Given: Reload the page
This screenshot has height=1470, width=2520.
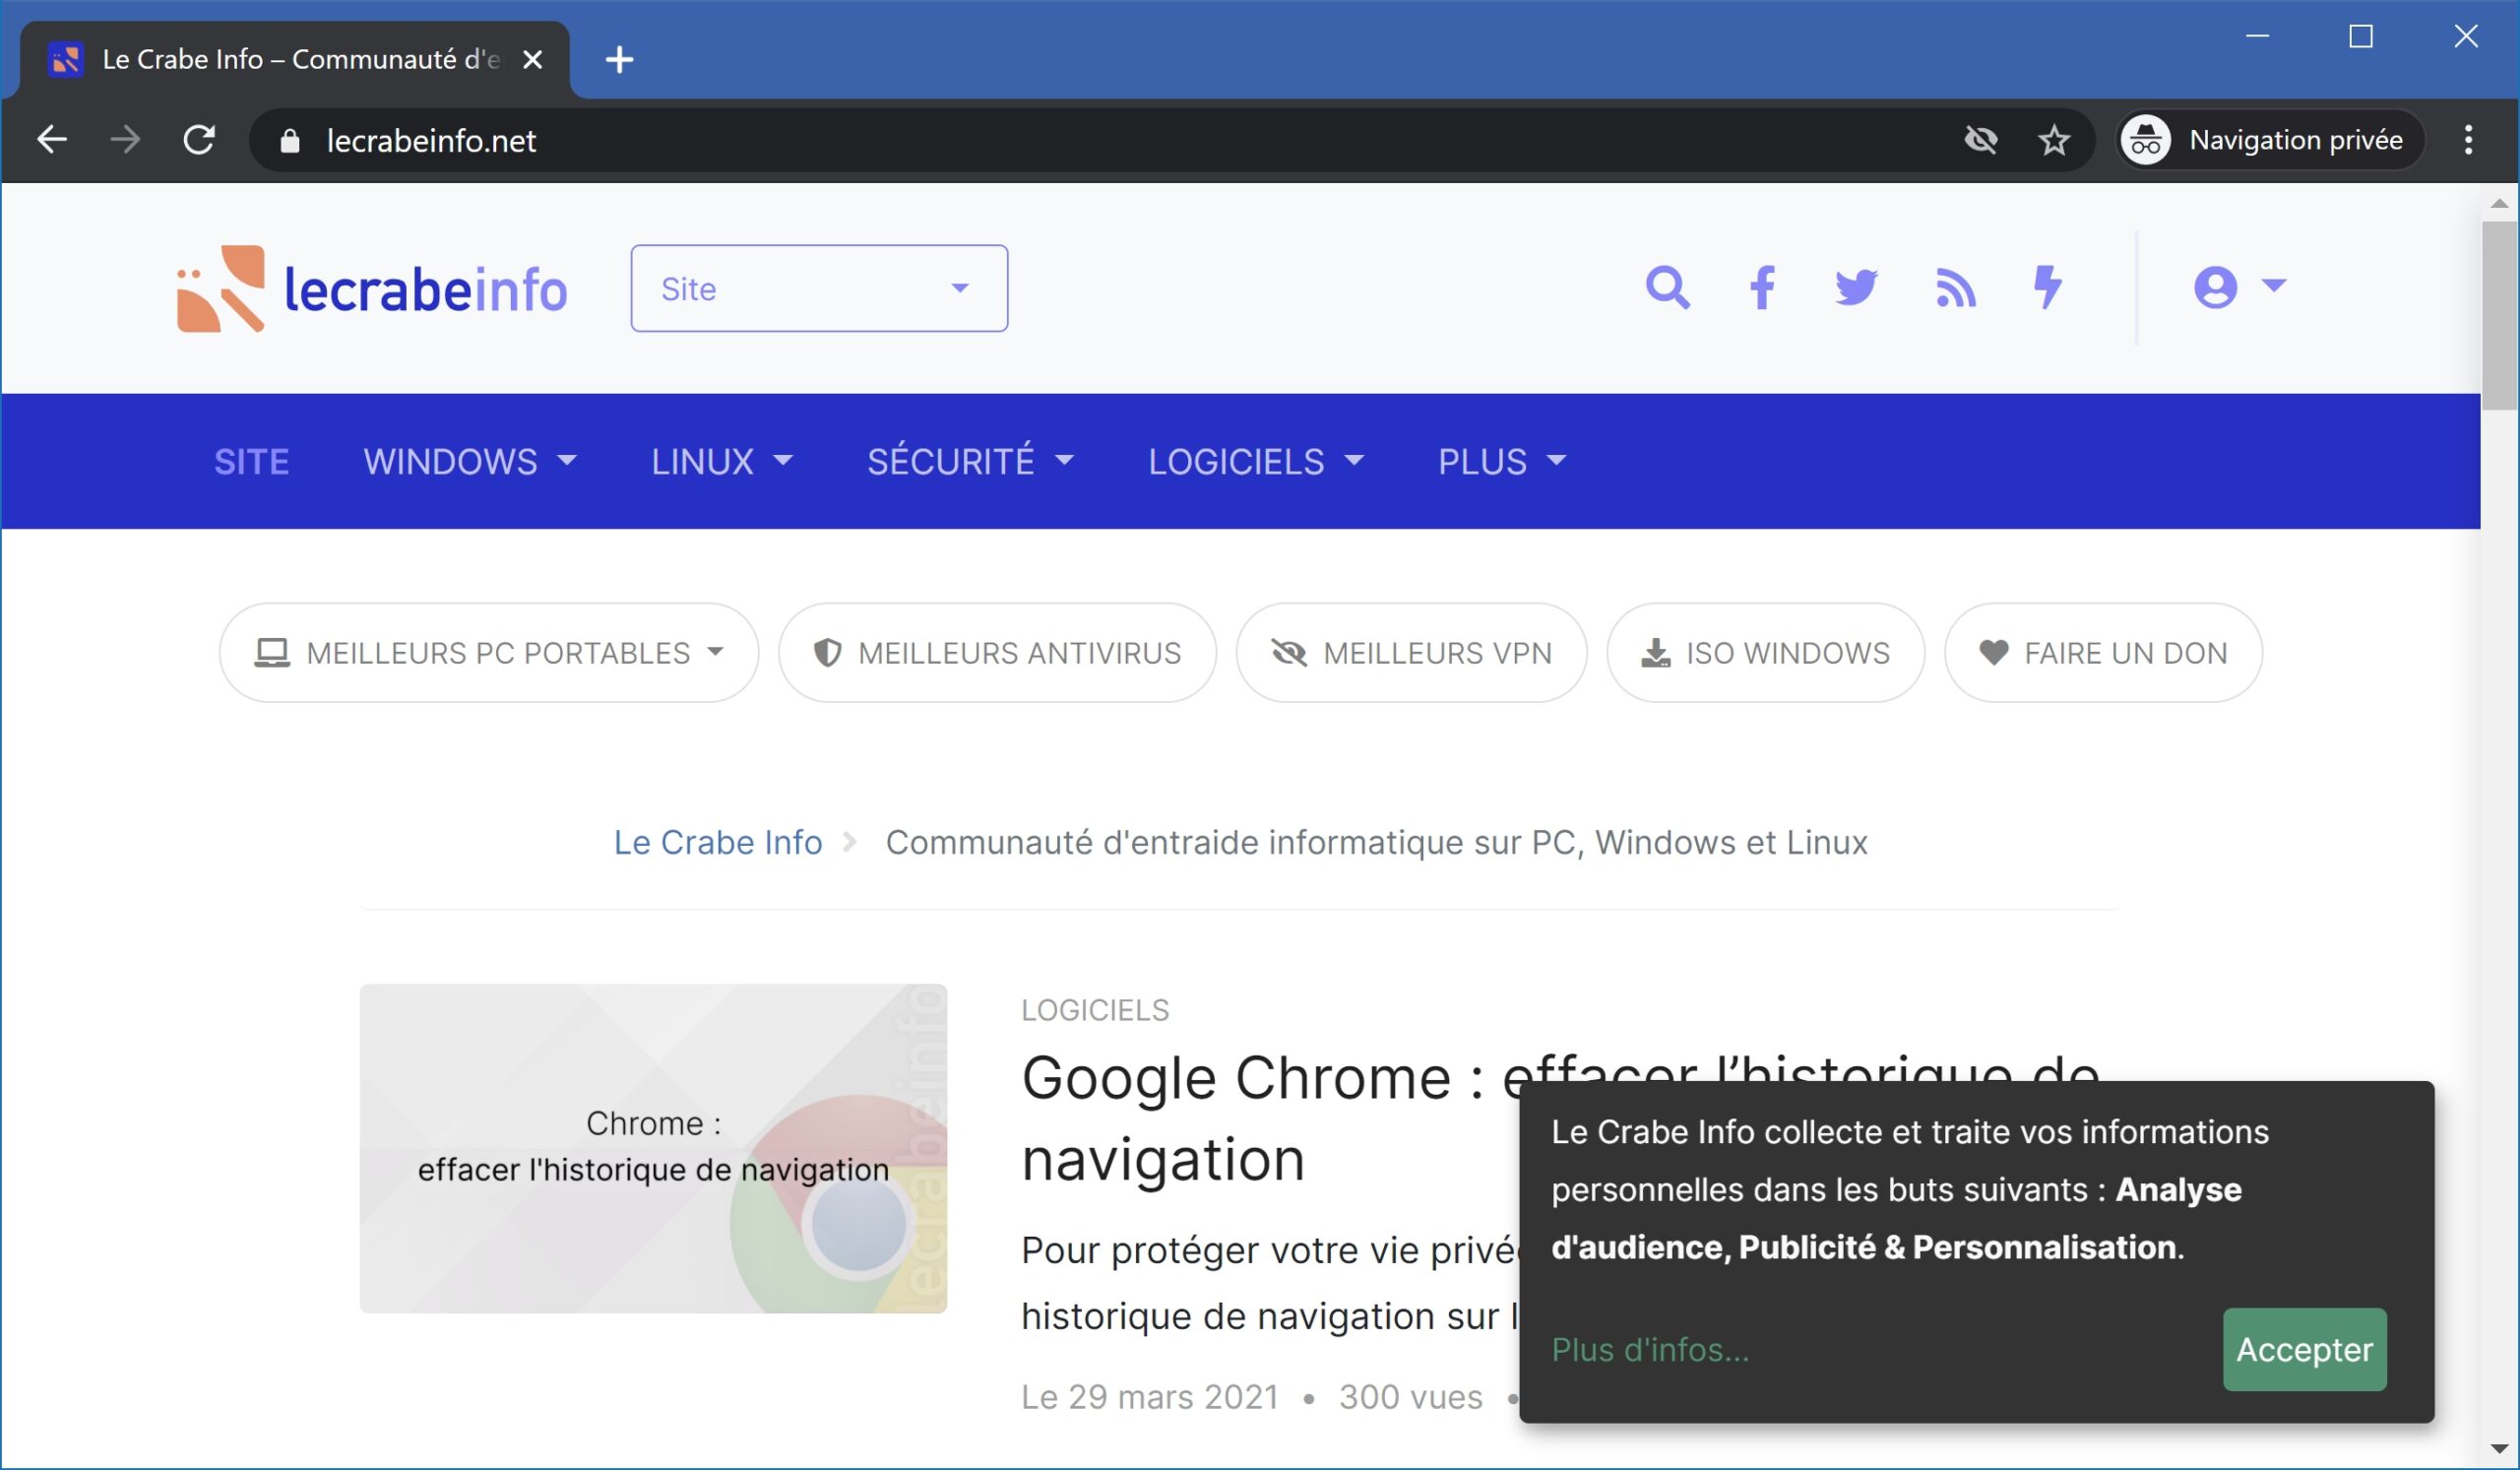Looking at the screenshot, I should point(200,140).
